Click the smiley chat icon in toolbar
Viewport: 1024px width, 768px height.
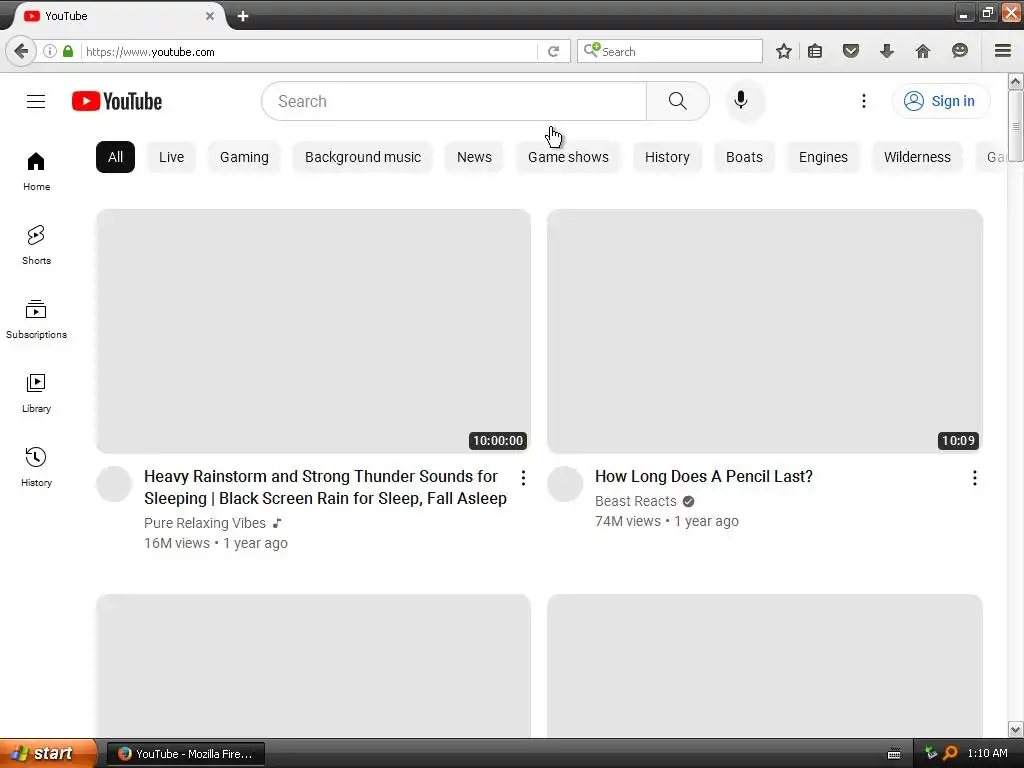[959, 51]
